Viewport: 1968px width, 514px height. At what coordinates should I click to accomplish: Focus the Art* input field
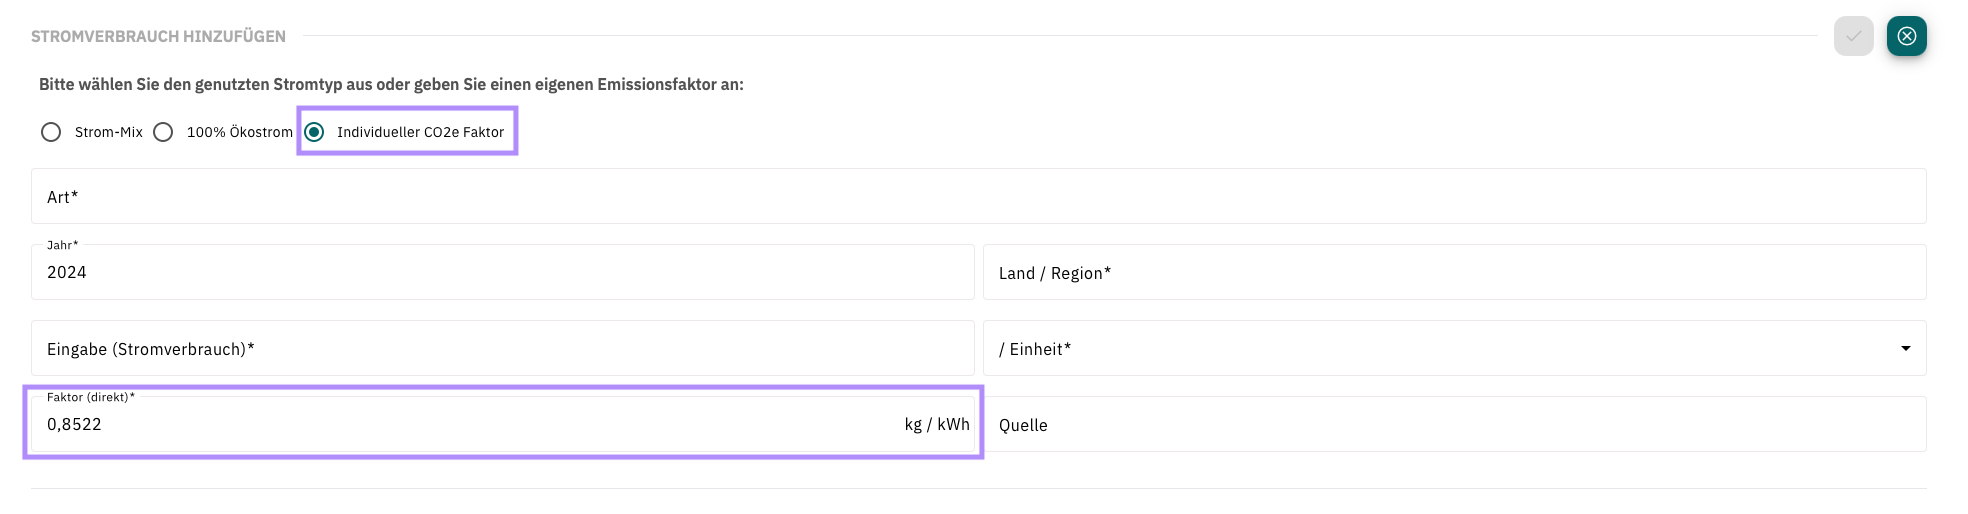coord(978,196)
